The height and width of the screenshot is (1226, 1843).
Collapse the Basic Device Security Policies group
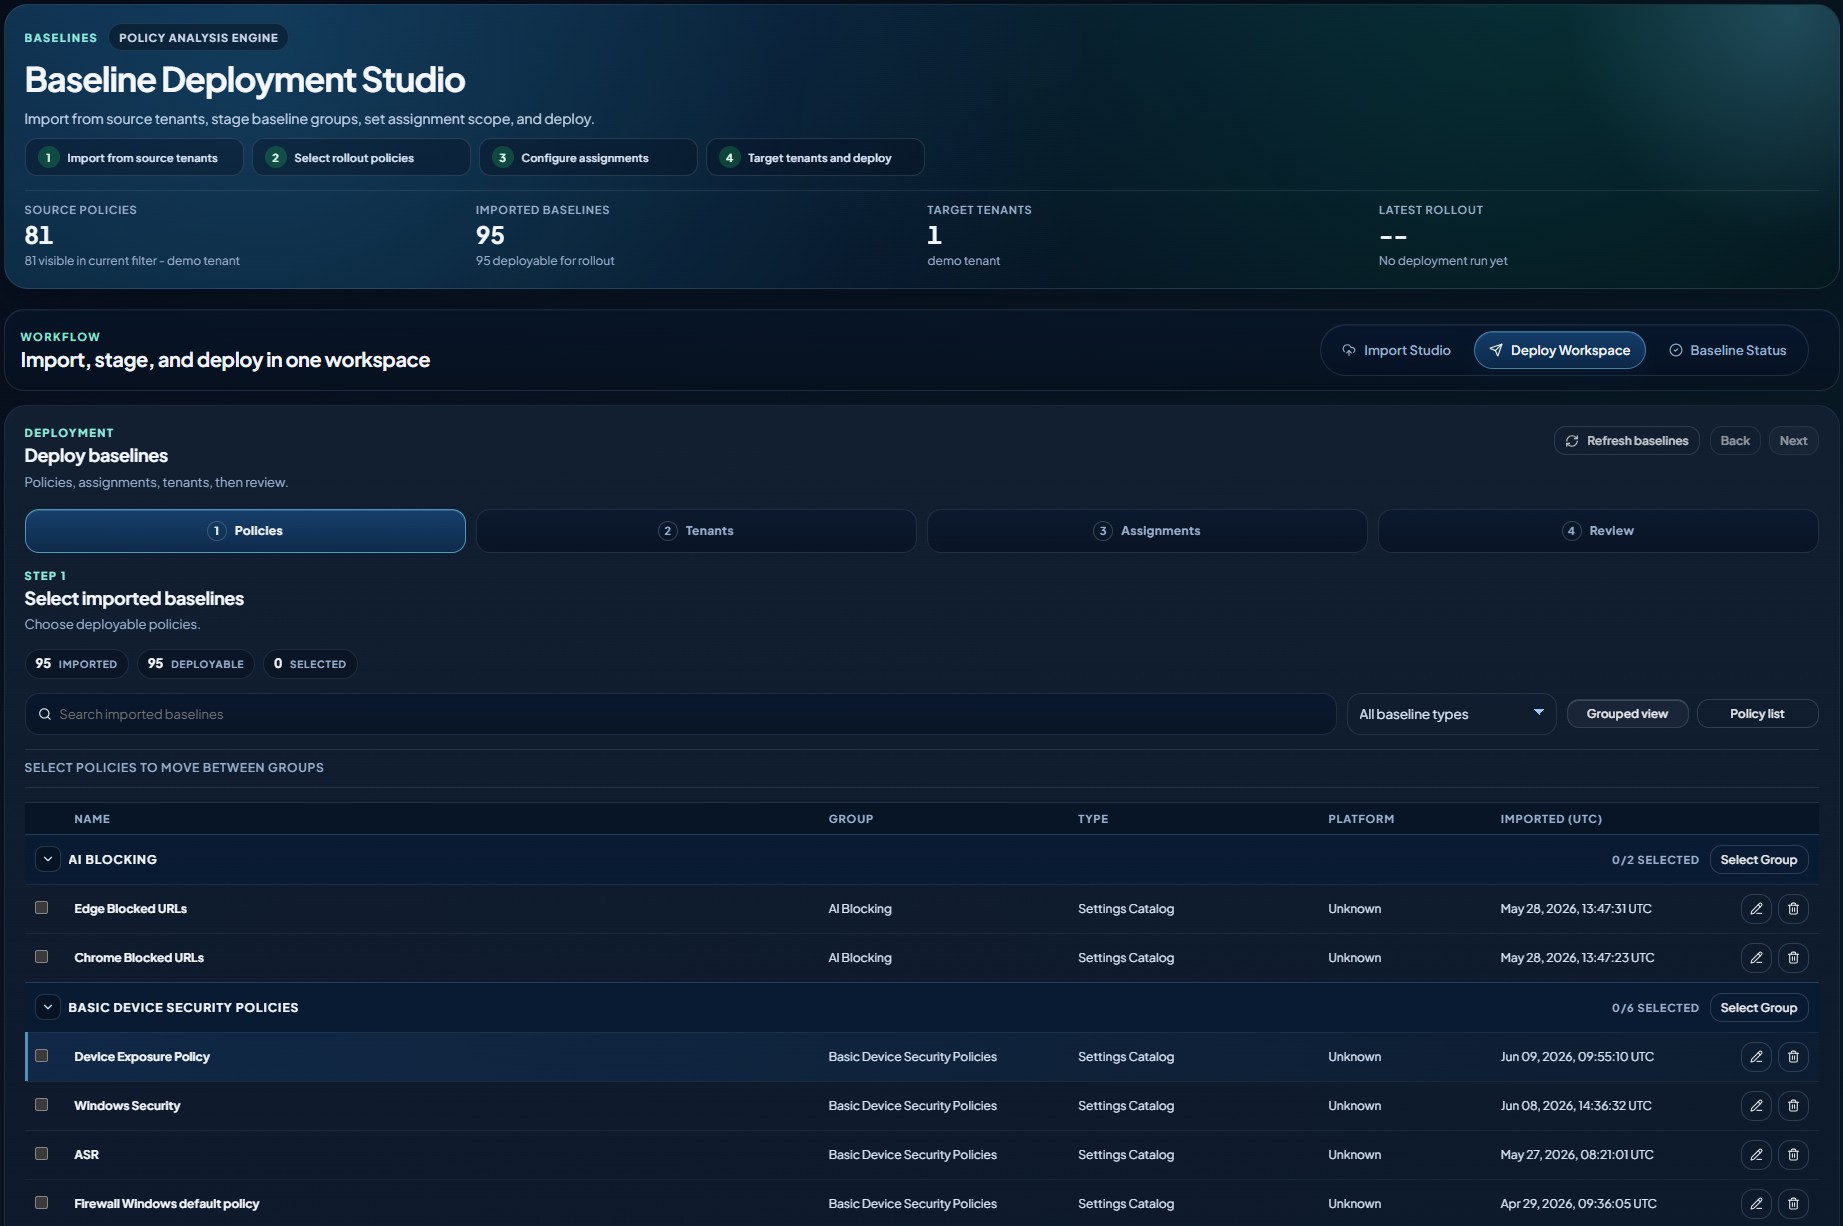tap(47, 1008)
